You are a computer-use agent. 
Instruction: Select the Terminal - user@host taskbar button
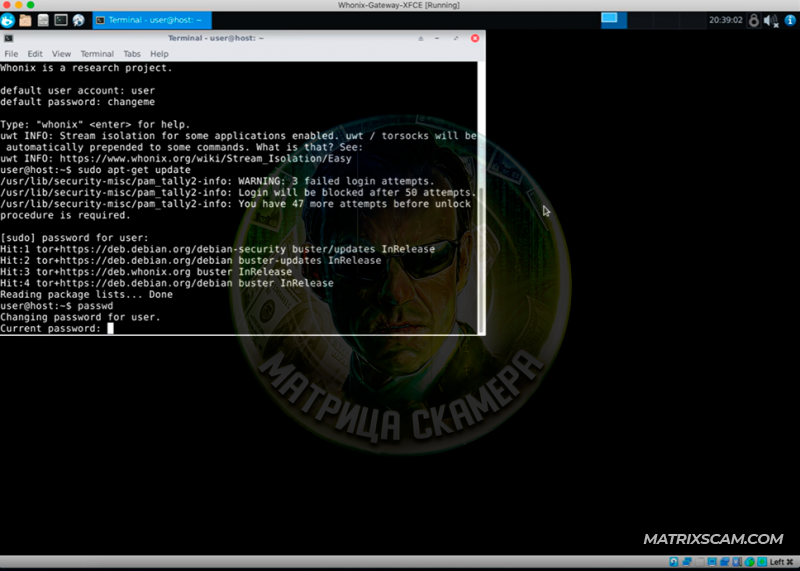click(x=152, y=20)
